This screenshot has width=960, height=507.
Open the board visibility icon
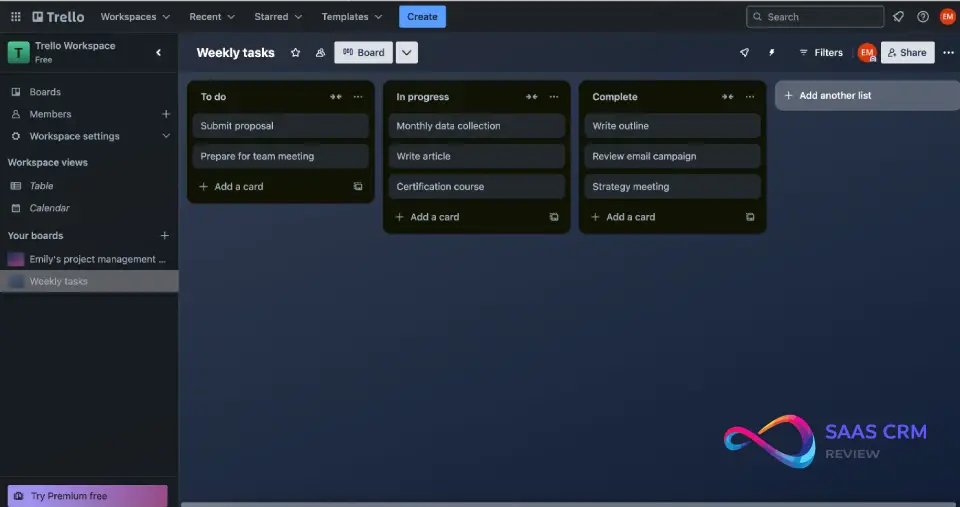coord(320,53)
